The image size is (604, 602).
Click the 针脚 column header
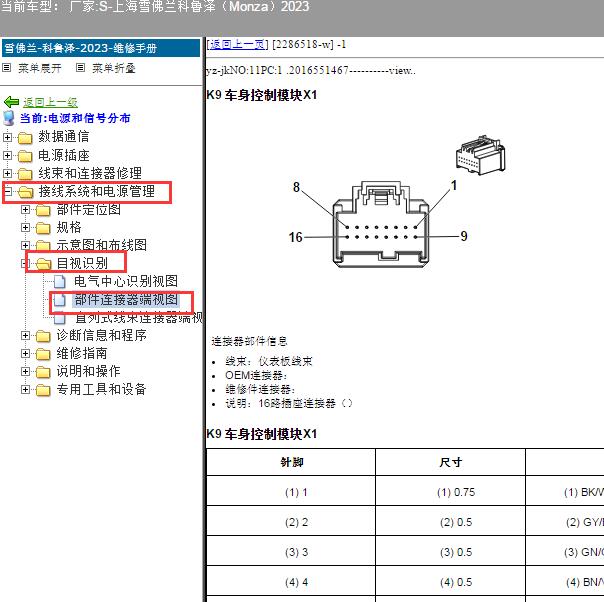(x=291, y=462)
